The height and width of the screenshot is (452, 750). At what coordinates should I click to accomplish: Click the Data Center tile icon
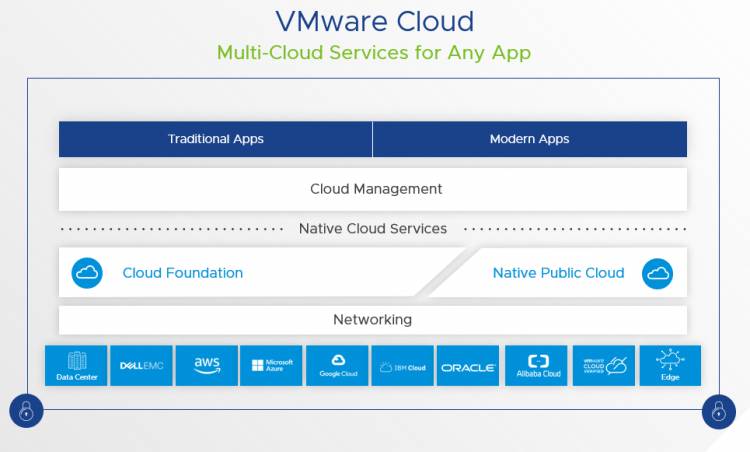77,366
